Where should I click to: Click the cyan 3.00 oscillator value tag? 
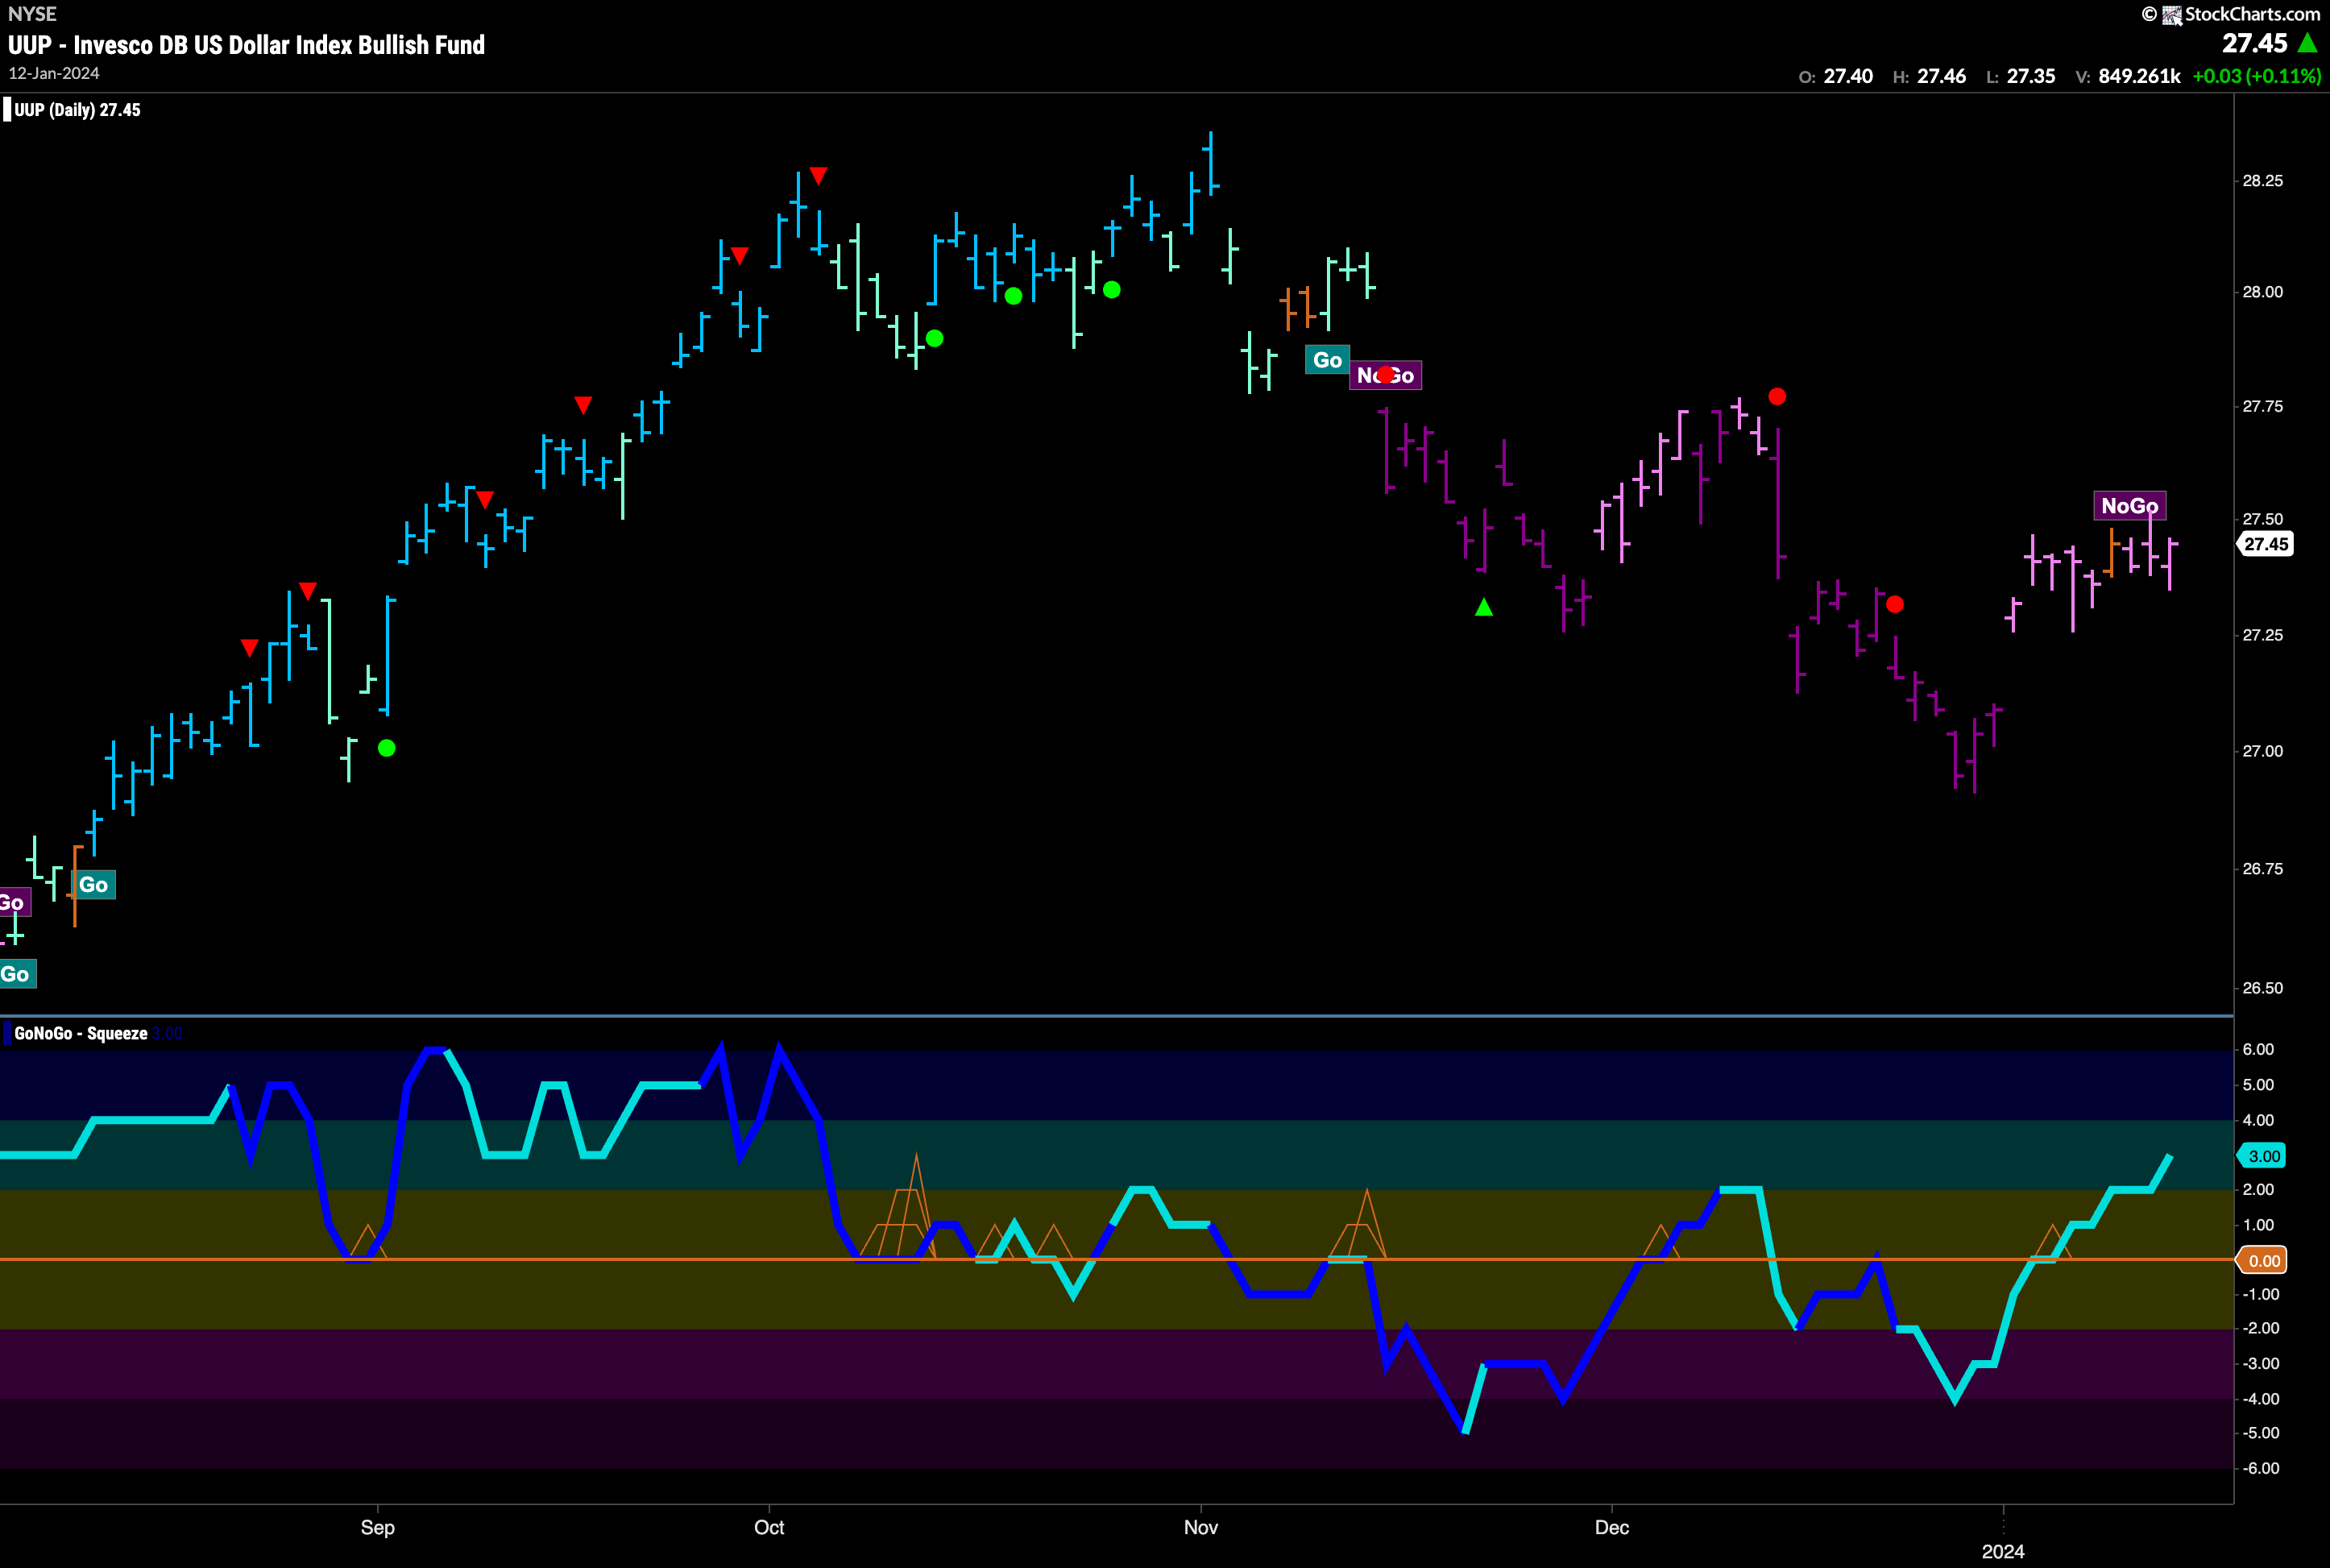[2263, 1156]
